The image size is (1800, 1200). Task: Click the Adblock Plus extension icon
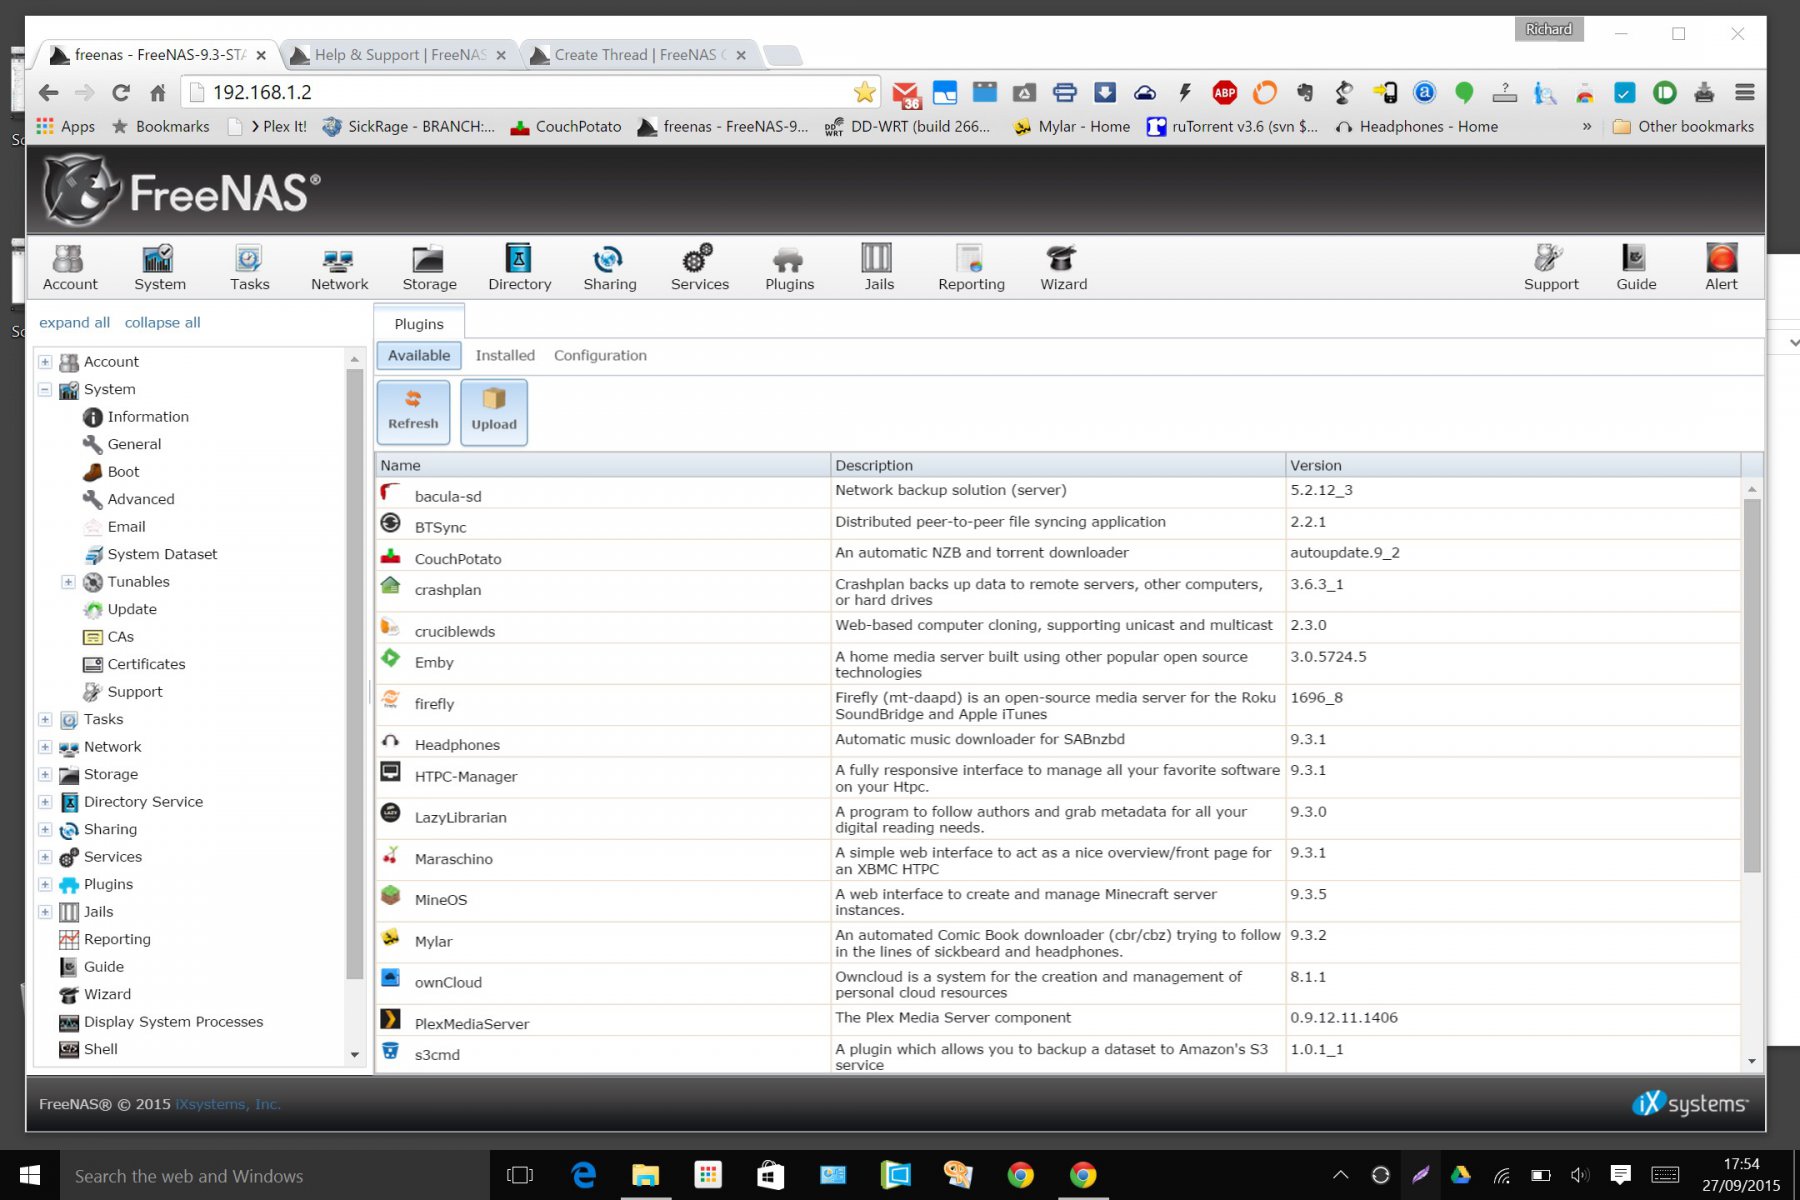pos(1224,93)
